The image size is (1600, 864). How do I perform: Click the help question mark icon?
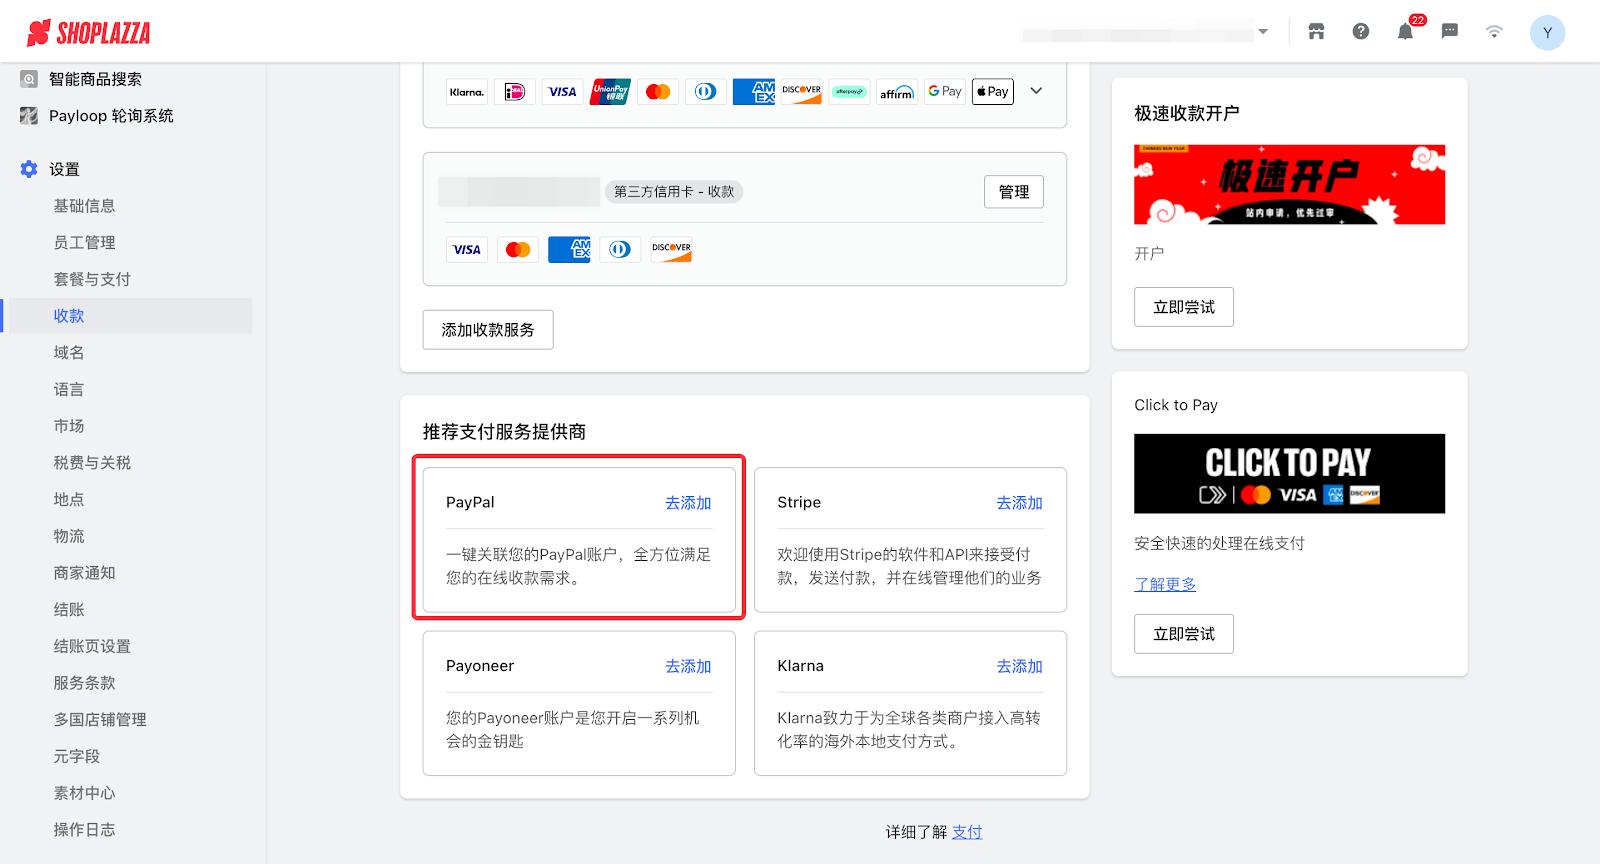[x=1361, y=32]
